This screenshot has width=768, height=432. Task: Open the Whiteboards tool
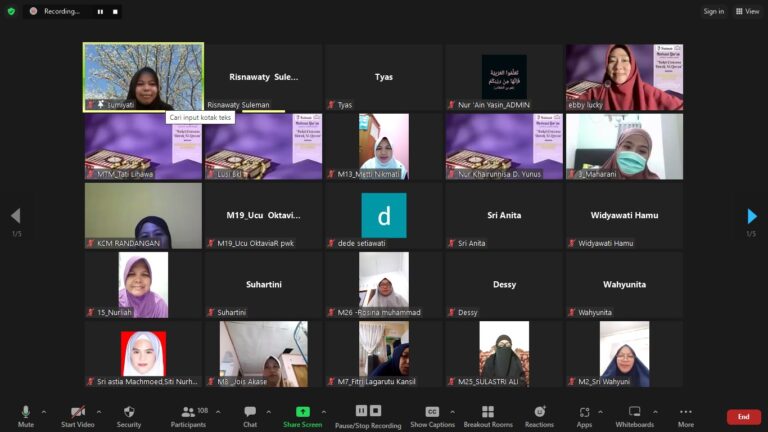click(x=634, y=417)
